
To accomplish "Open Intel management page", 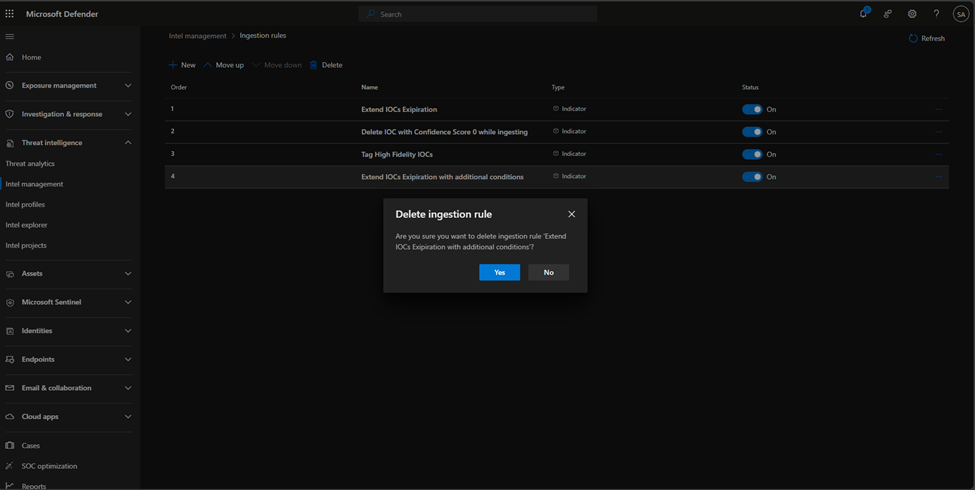I will [34, 185].
